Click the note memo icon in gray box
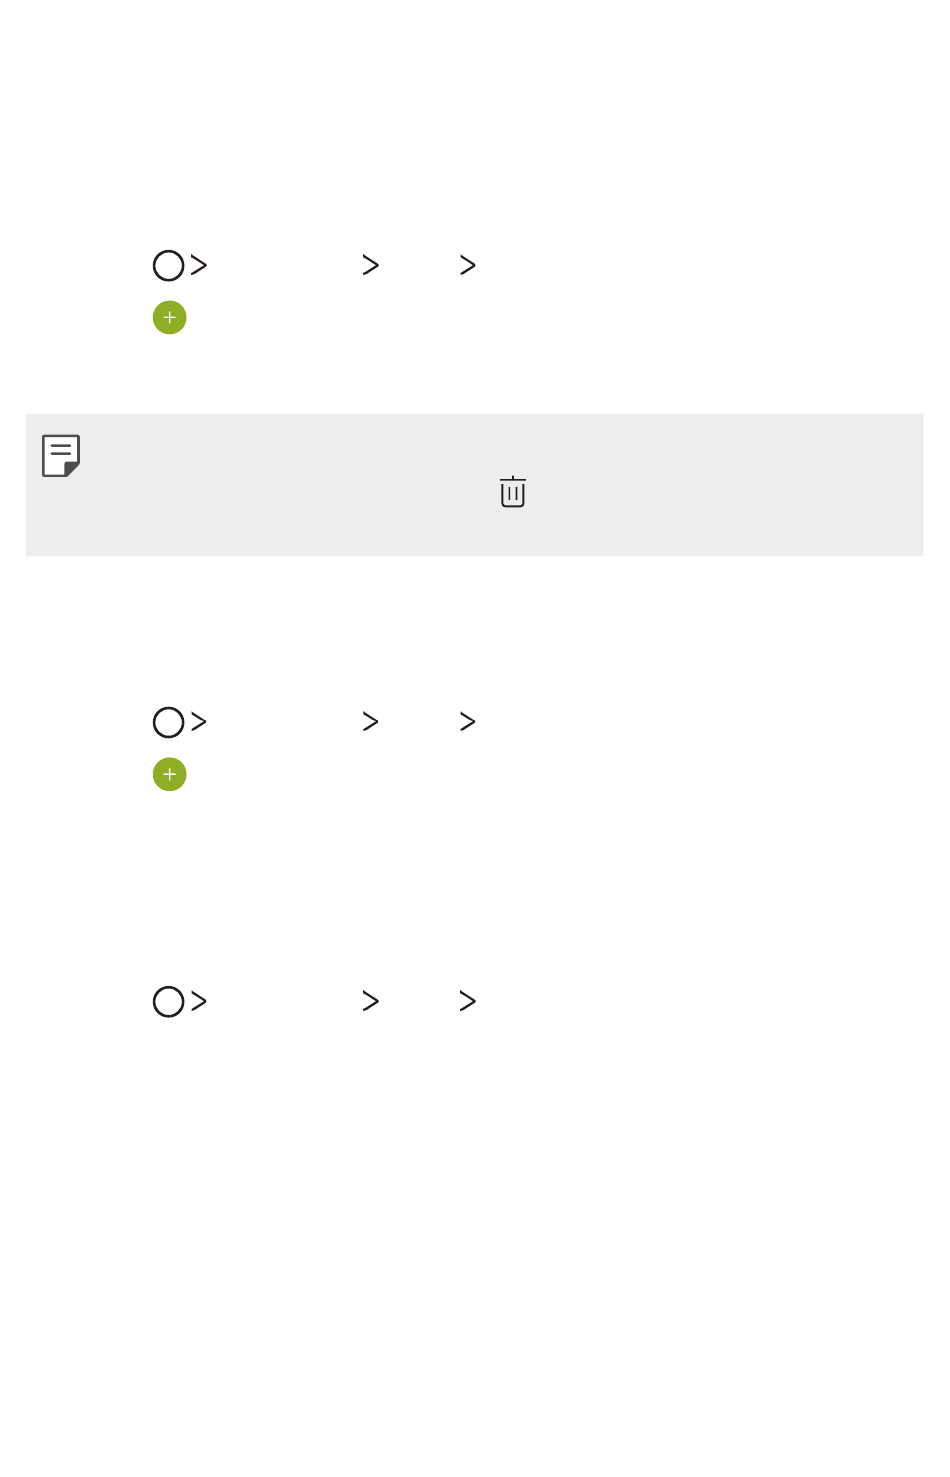950x1477 pixels. pyautogui.click(x=61, y=456)
